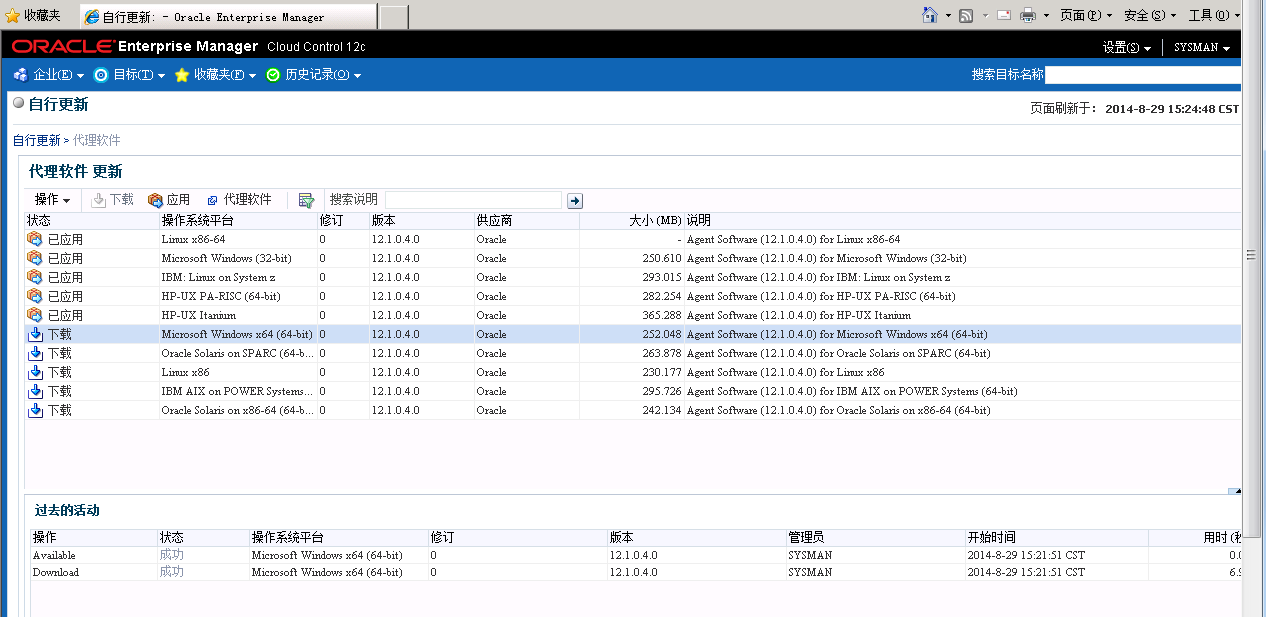Click the 自行更新 page title status icon
Viewport: 1266px width, 617px height.
click(x=19, y=103)
